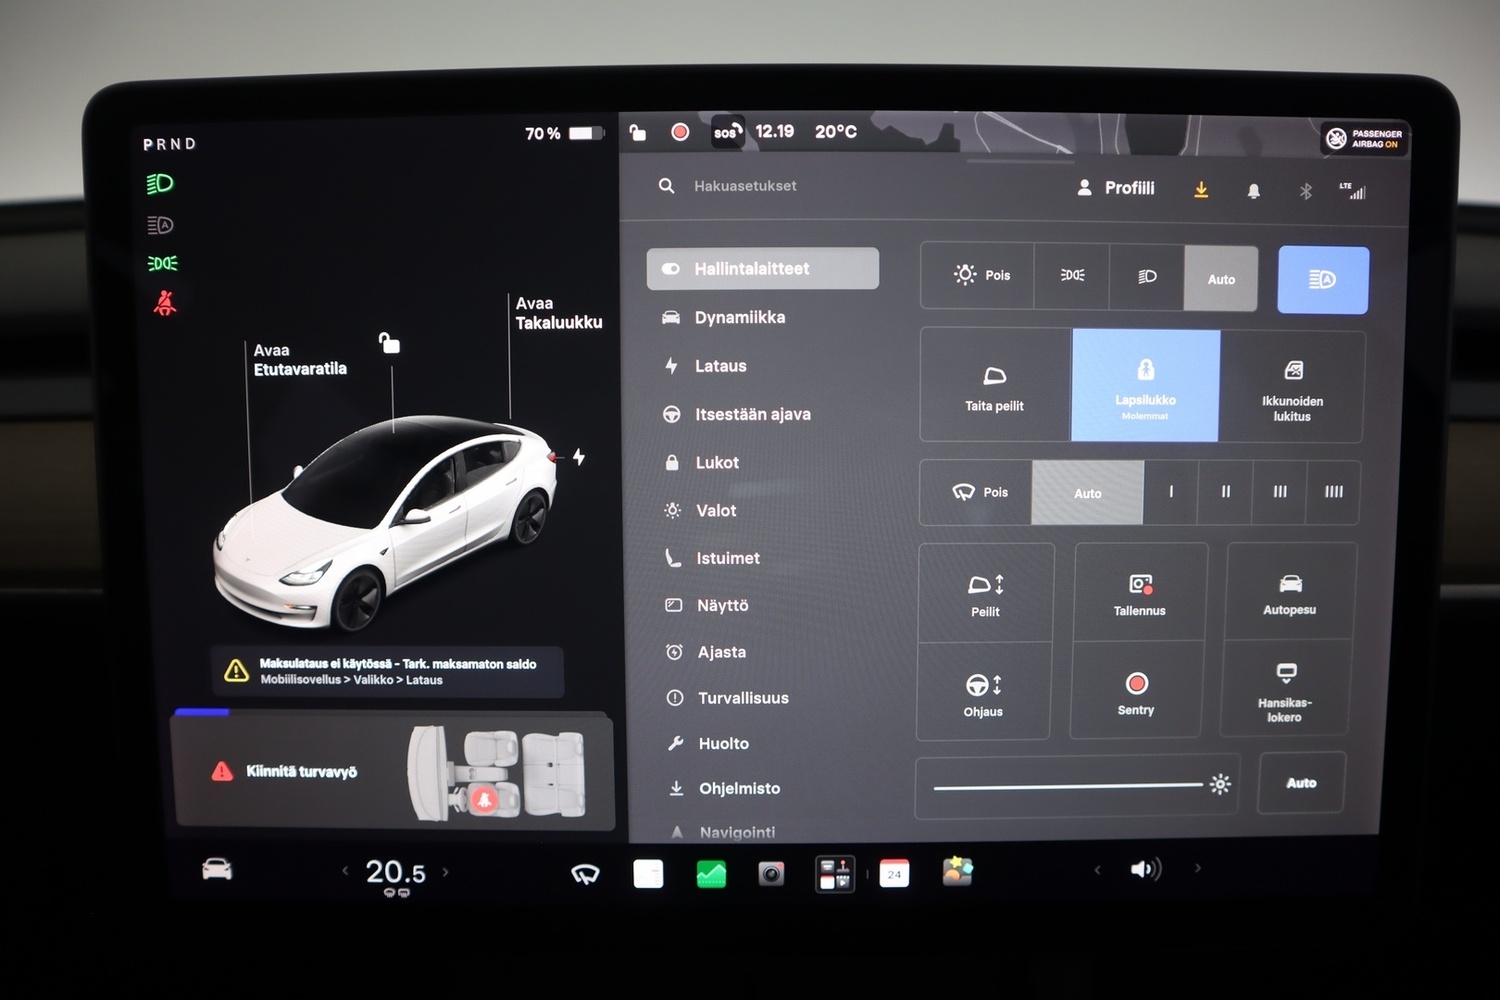Increase cabin temperature right arrow
The width and height of the screenshot is (1500, 1000).
[445, 872]
